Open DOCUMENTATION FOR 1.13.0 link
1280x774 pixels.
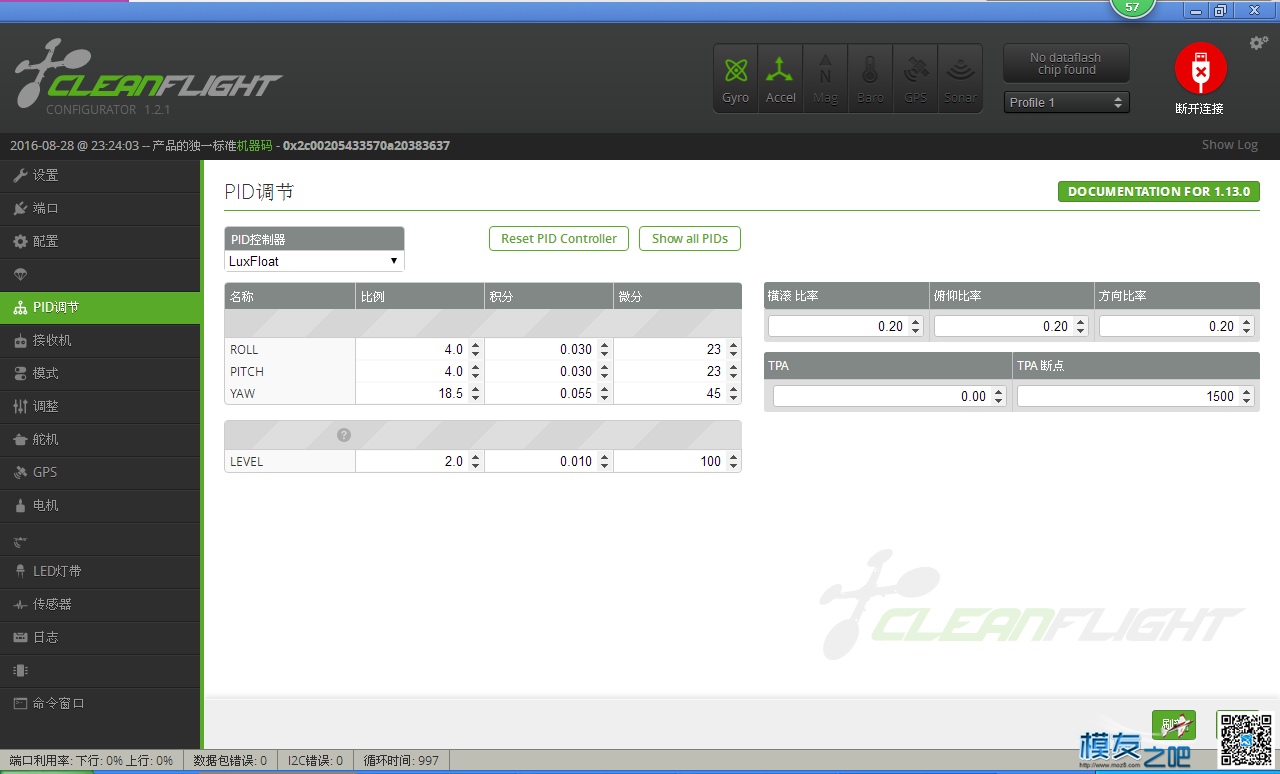click(1158, 191)
